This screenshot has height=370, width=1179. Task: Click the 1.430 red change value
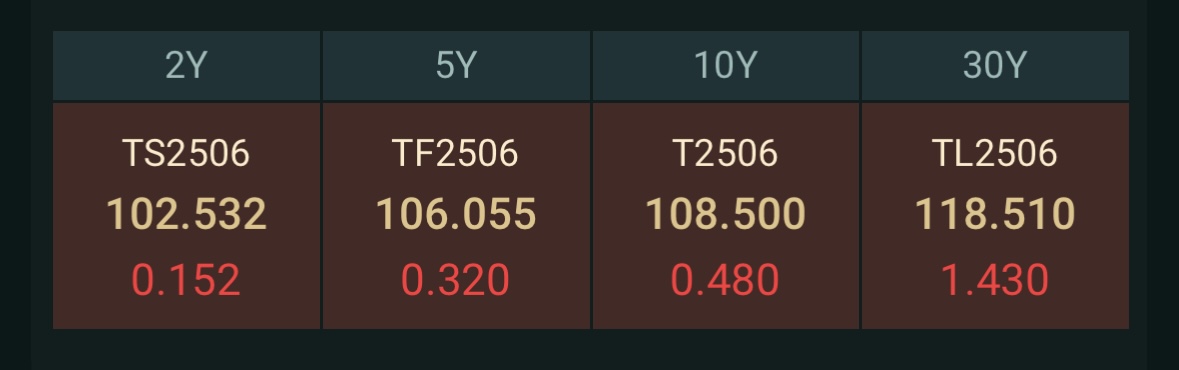(995, 280)
